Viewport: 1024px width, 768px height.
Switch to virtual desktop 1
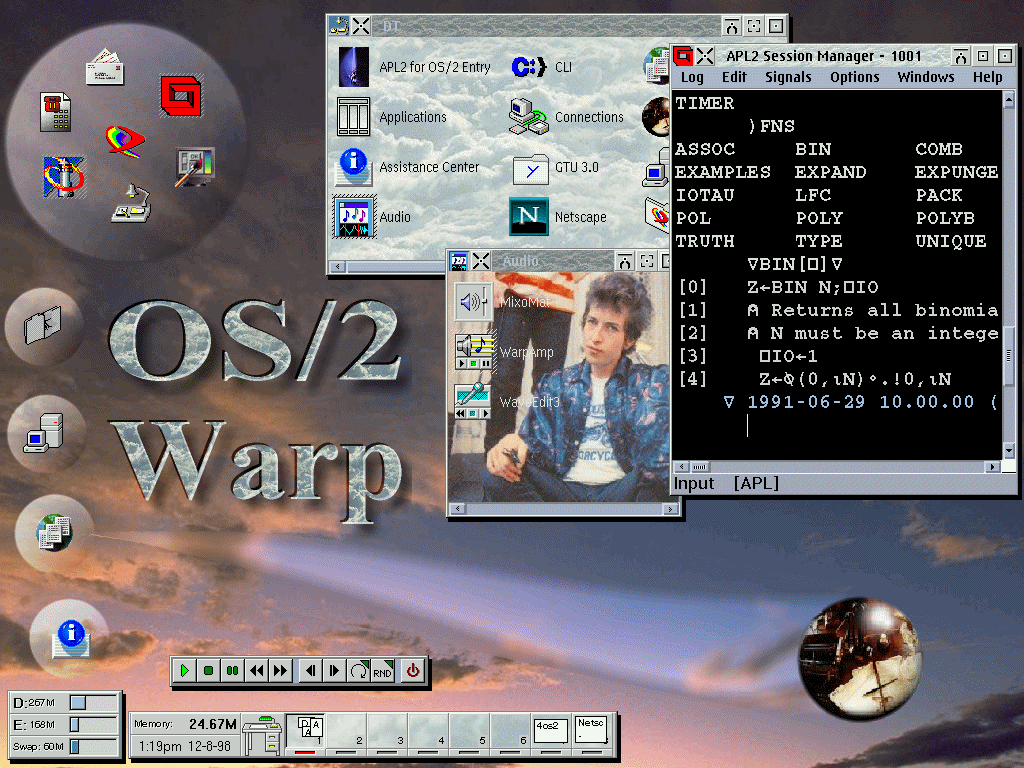click(306, 733)
